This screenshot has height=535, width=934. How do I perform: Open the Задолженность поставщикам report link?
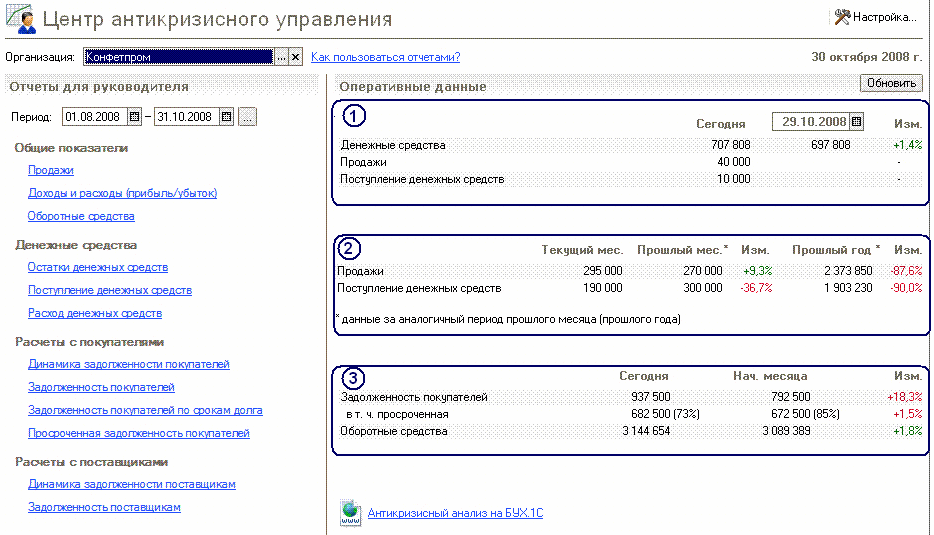(x=104, y=508)
